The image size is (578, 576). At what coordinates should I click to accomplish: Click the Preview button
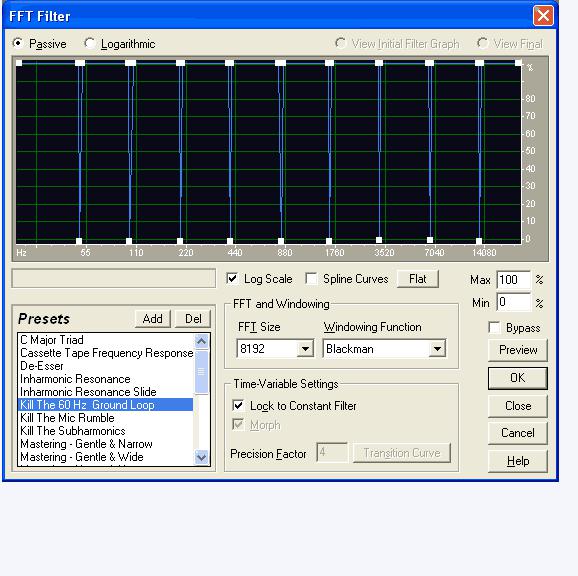(518, 350)
